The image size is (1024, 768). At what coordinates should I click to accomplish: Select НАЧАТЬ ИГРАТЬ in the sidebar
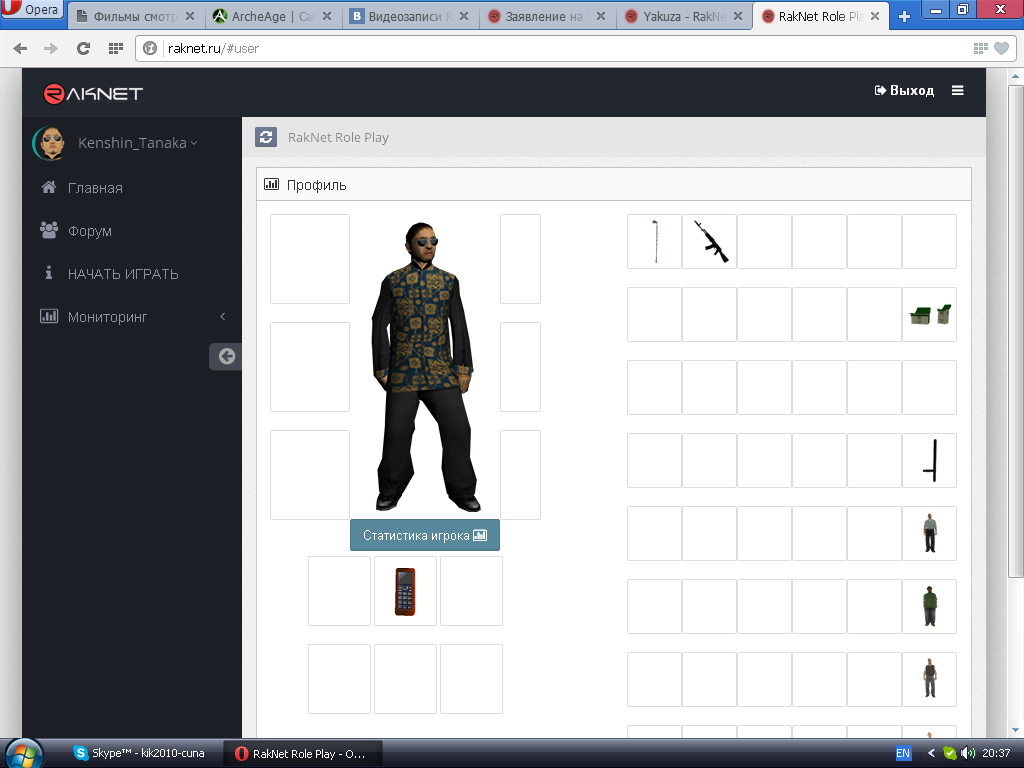[123, 274]
